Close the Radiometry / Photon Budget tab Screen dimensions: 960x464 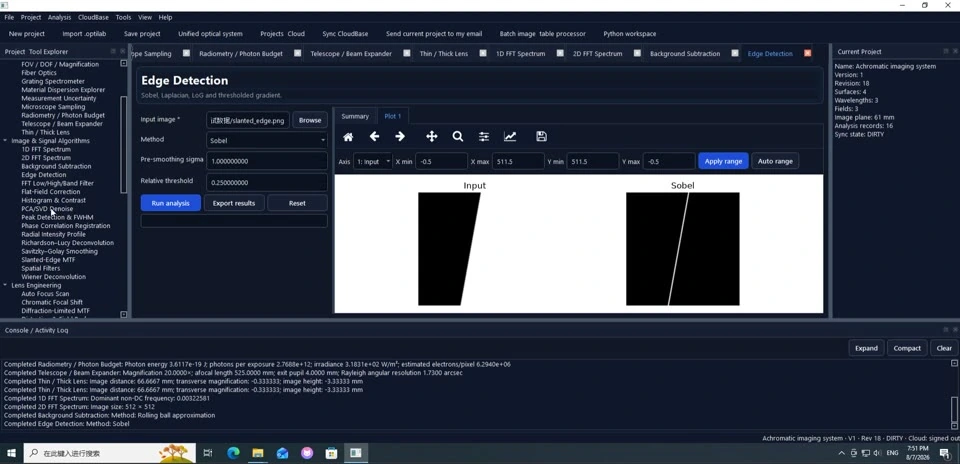[x=298, y=53]
